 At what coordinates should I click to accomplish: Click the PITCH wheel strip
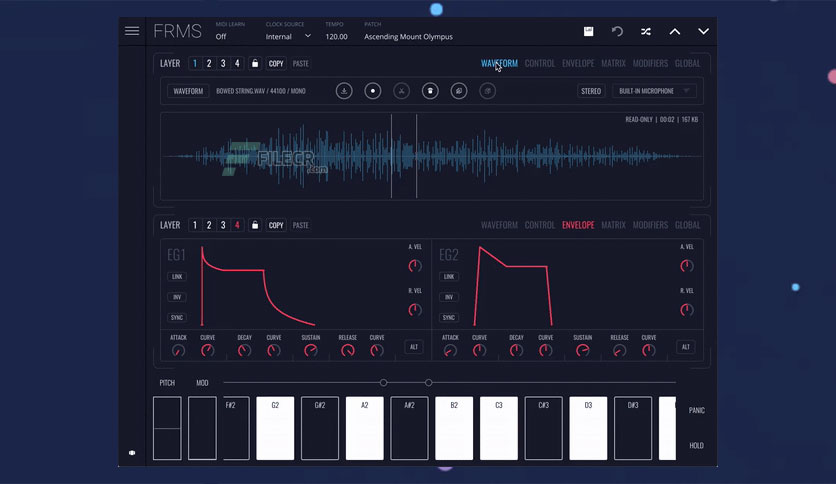[x=167, y=428]
